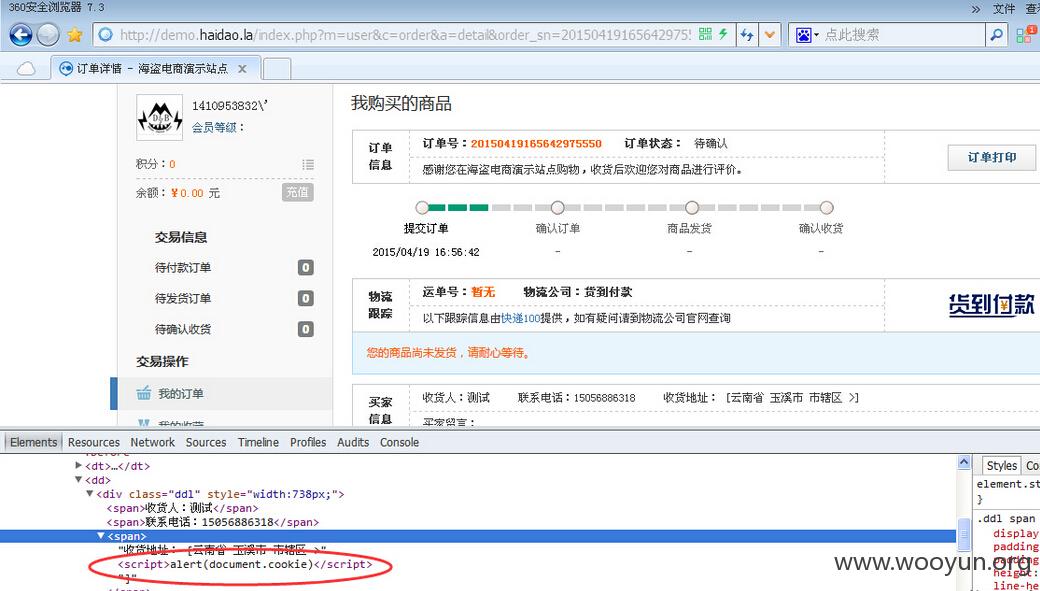This screenshot has width=1040, height=591.
Task: Select the 订单详情 - 海盗电商演示站点 tab
Action: pyautogui.click(x=153, y=68)
